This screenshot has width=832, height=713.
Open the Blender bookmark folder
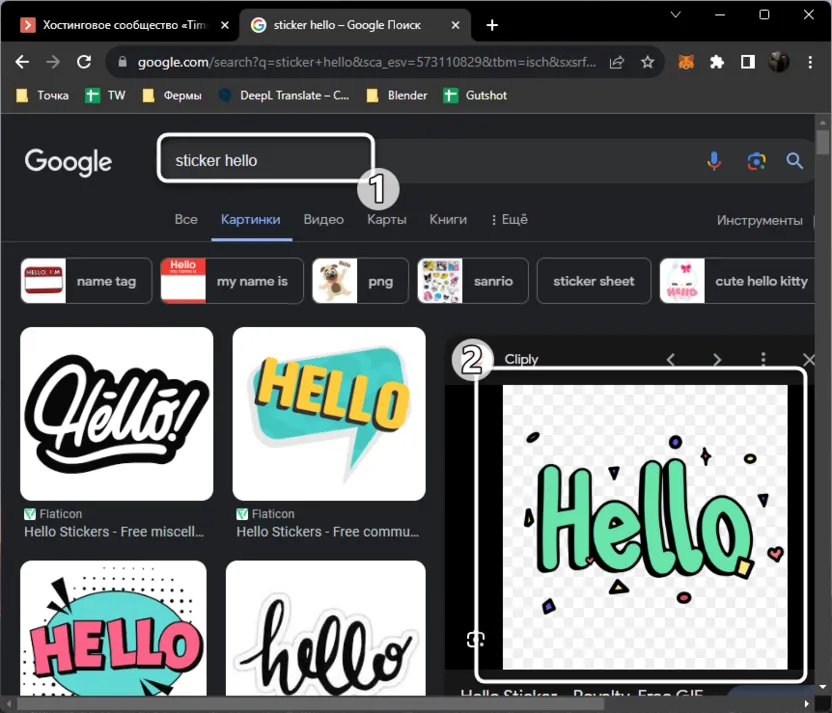397,95
